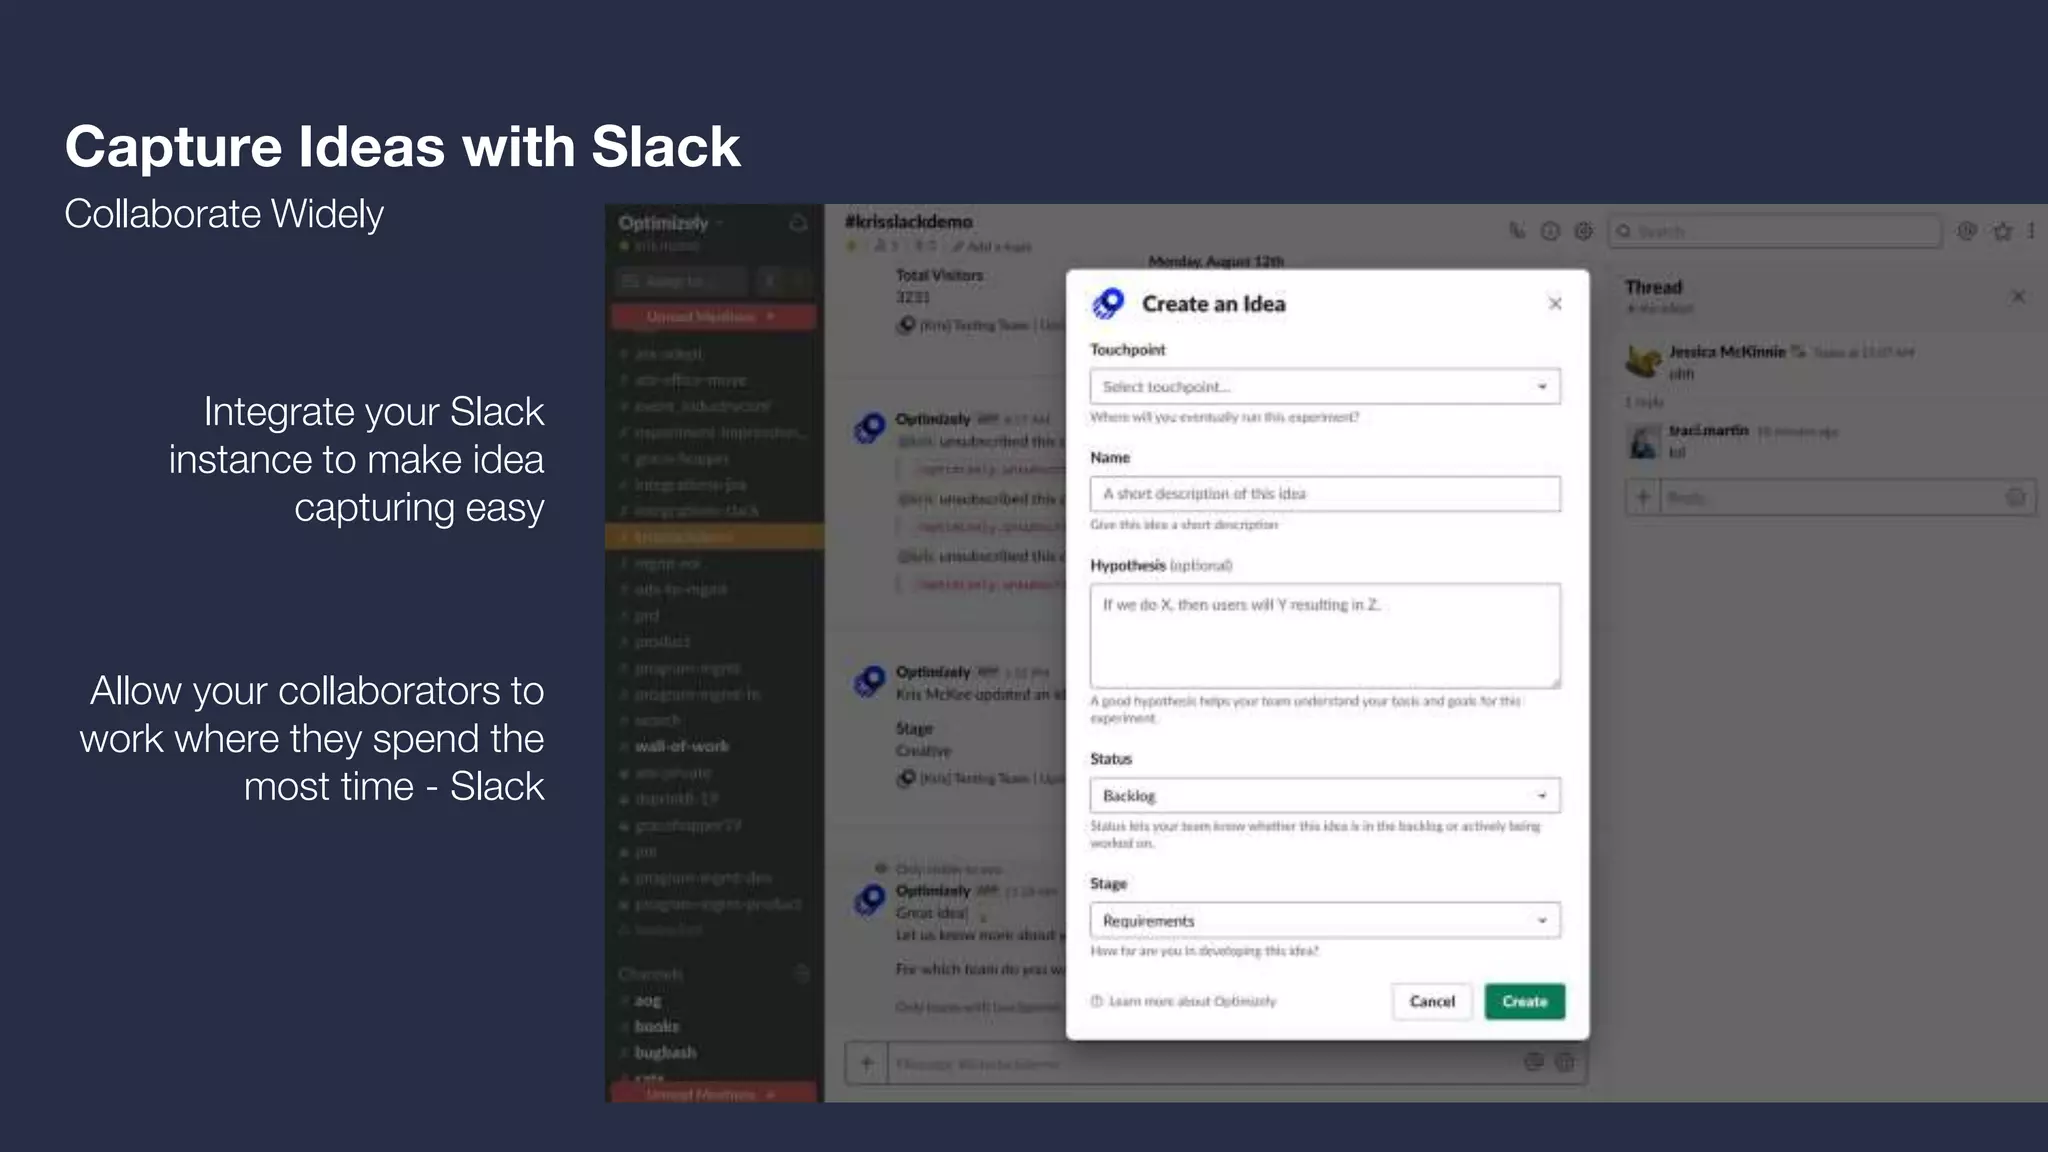This screenshot has width=2048, height=1152.
Task: Click traci.martin's avatar in thread
Action: (1644, 441)
